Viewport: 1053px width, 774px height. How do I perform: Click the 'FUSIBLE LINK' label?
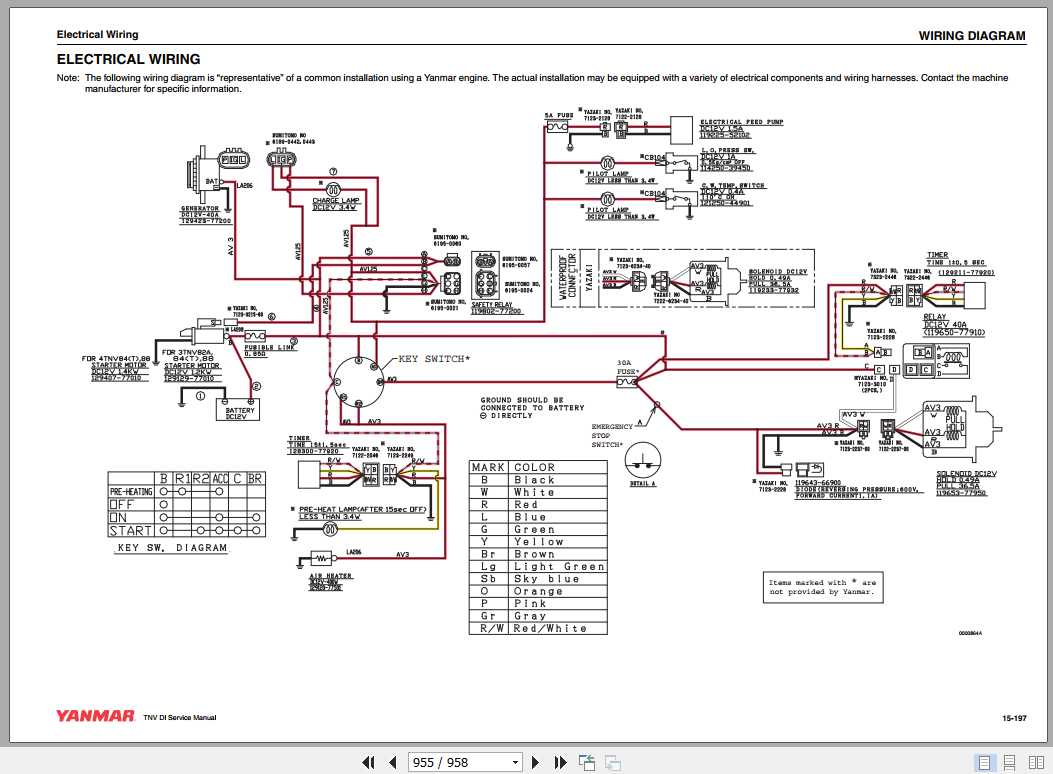(269, 347)
